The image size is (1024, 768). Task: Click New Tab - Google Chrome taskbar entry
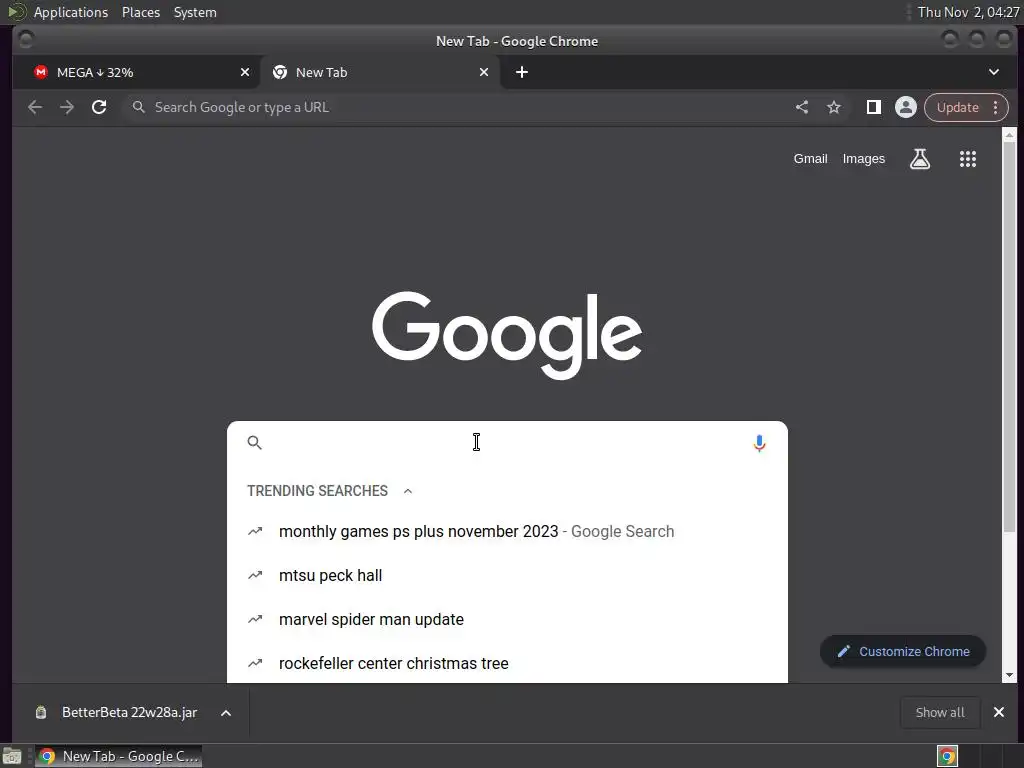click(x=119, y=756)
